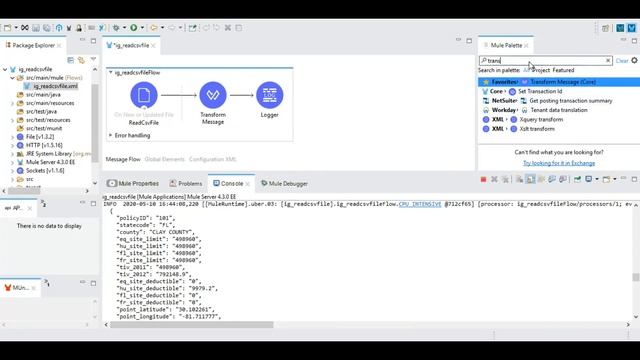Close the Console tab via its X

tap(247, 184)
